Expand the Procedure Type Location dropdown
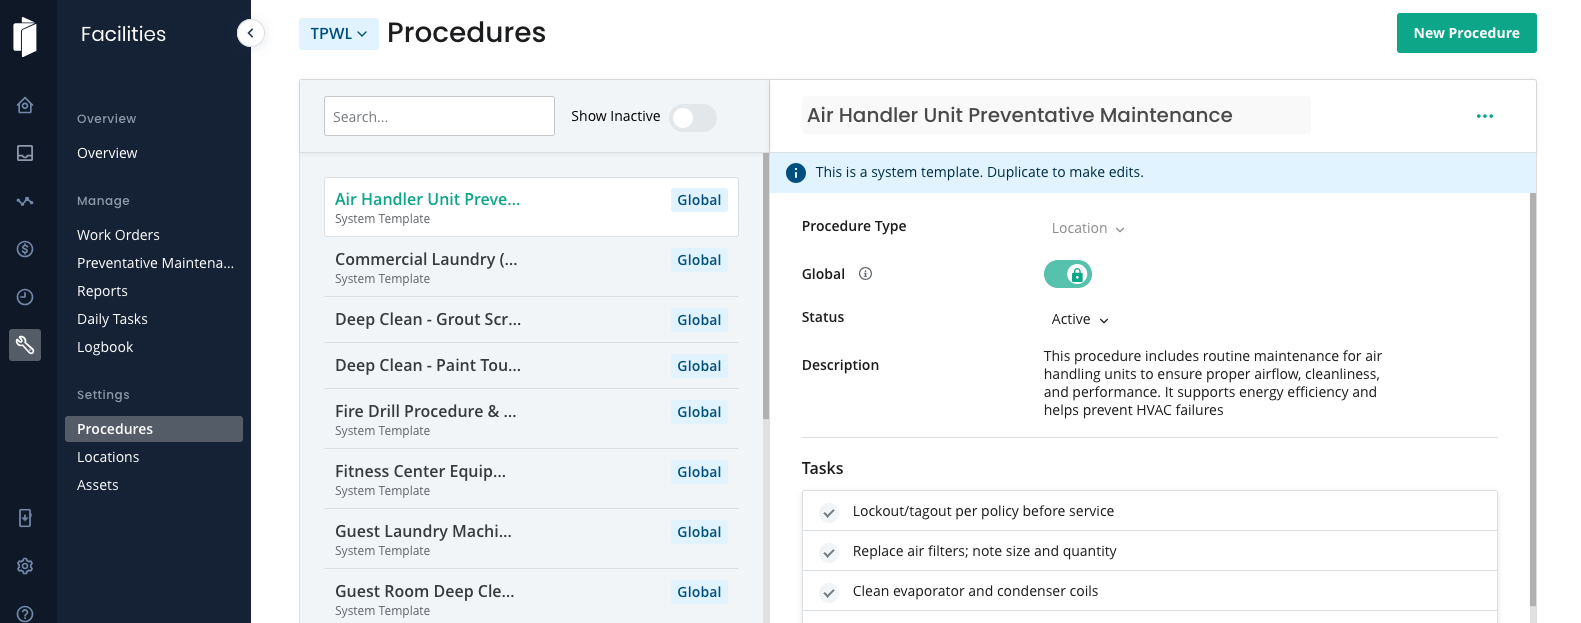 (x=1088, y=229)
